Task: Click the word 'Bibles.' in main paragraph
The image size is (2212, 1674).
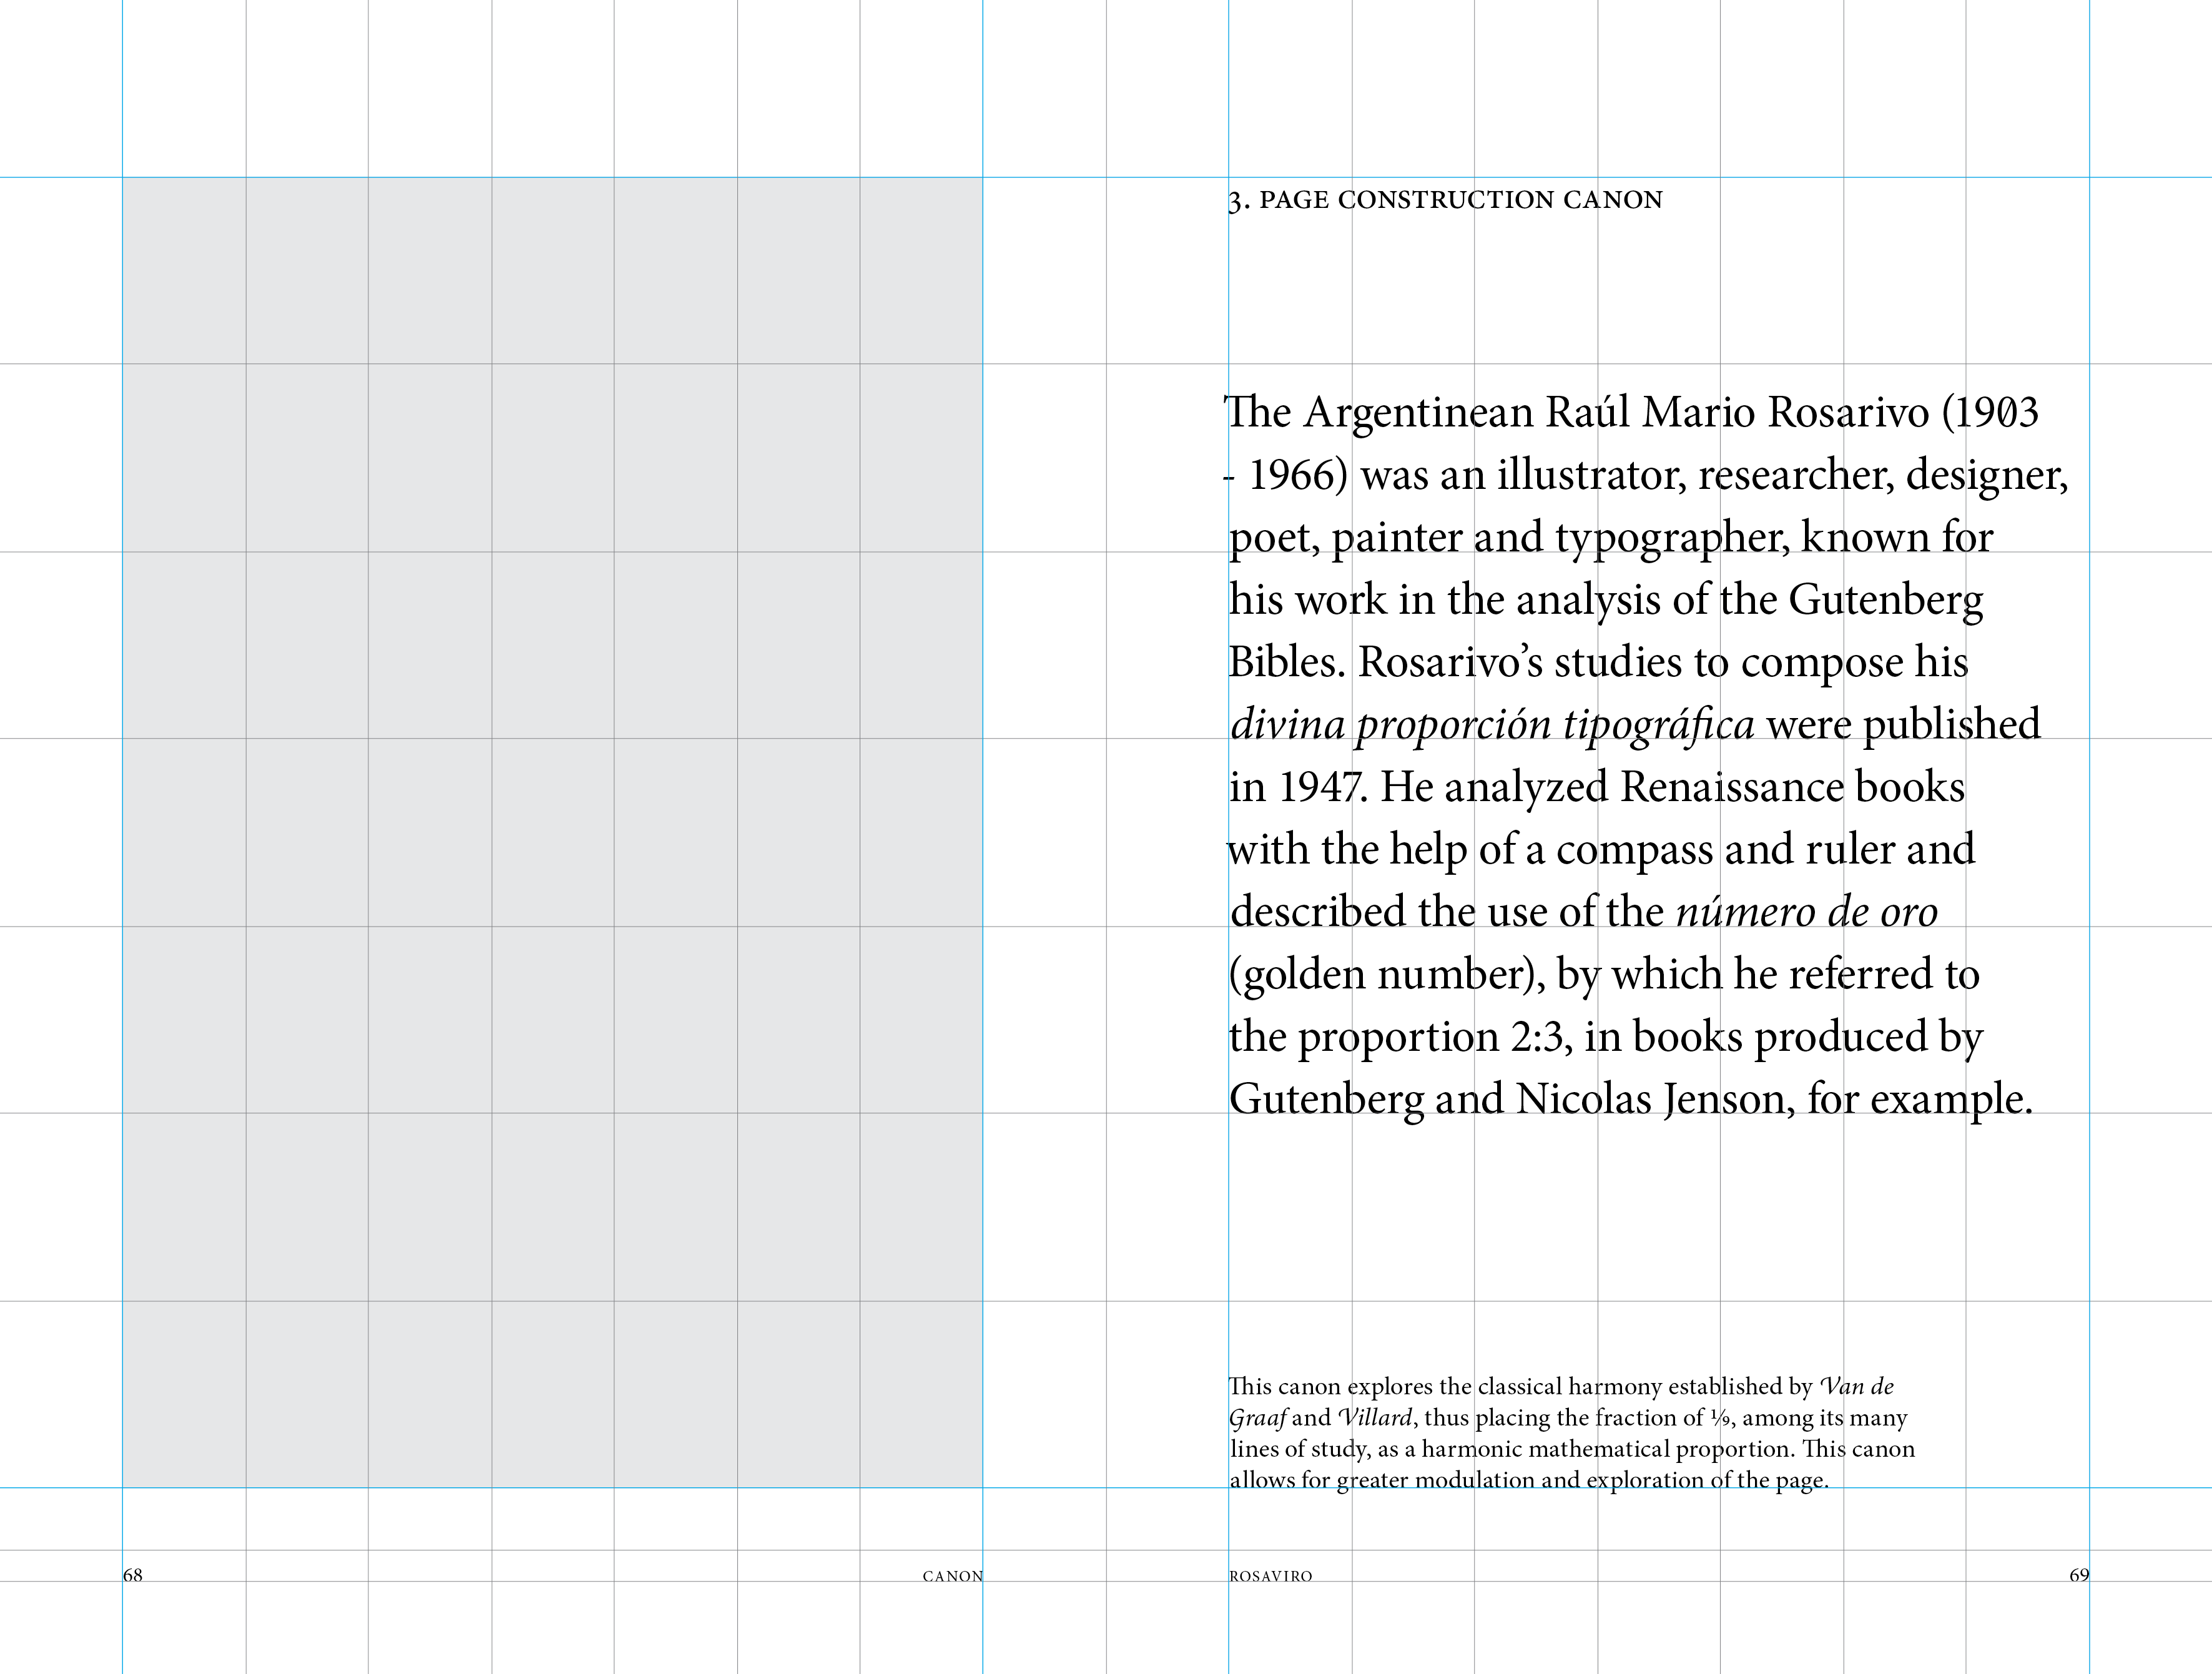Action: 1286,662
